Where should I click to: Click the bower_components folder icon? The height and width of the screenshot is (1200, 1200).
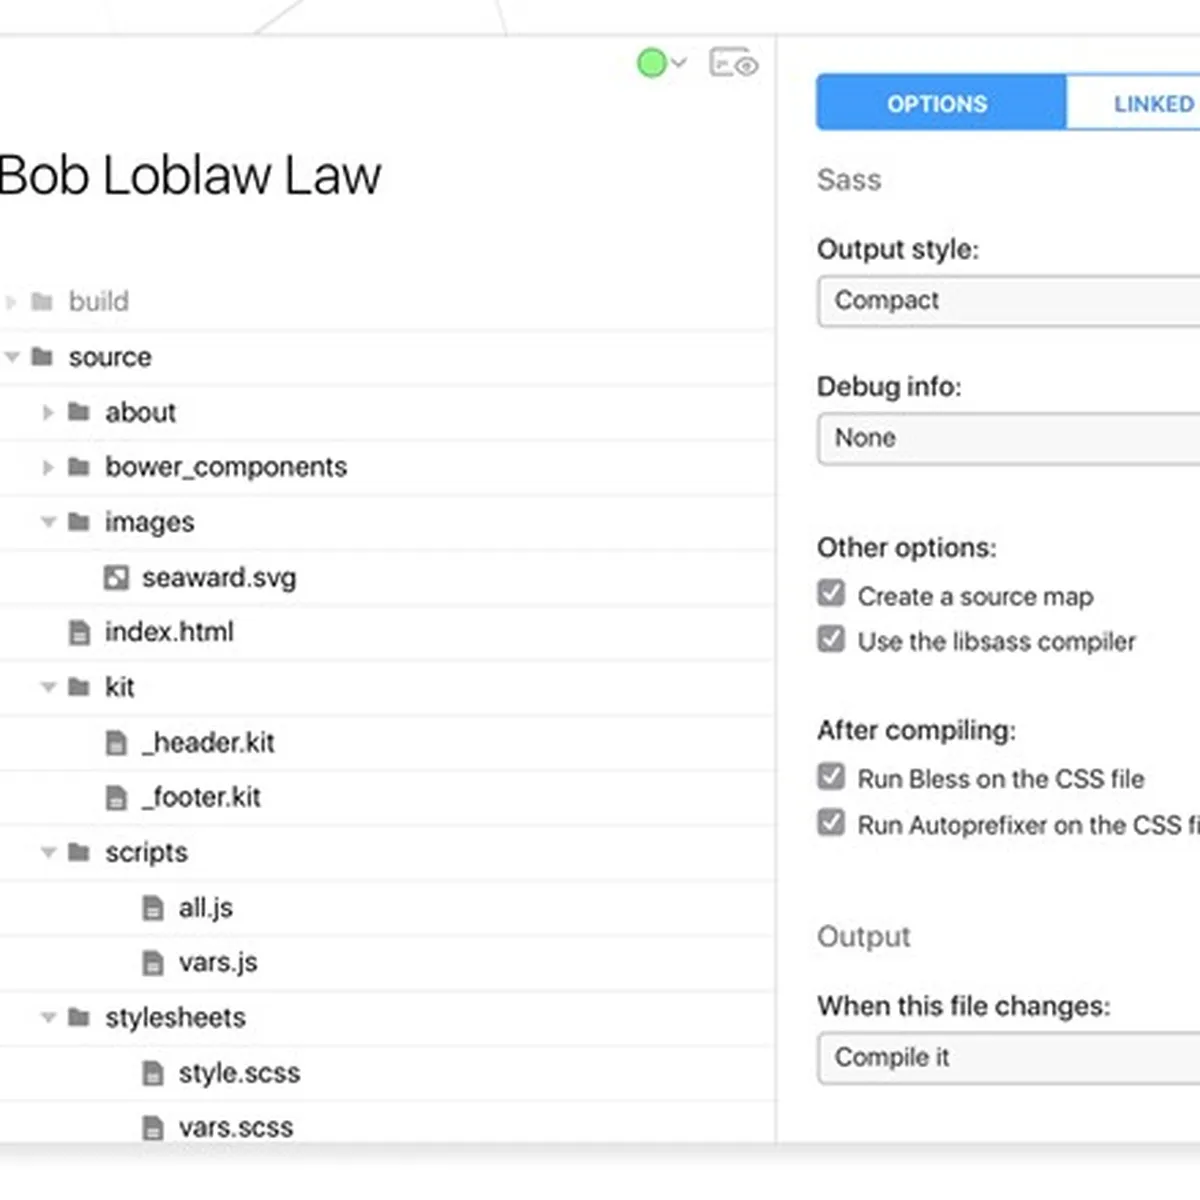pos(79,466)
